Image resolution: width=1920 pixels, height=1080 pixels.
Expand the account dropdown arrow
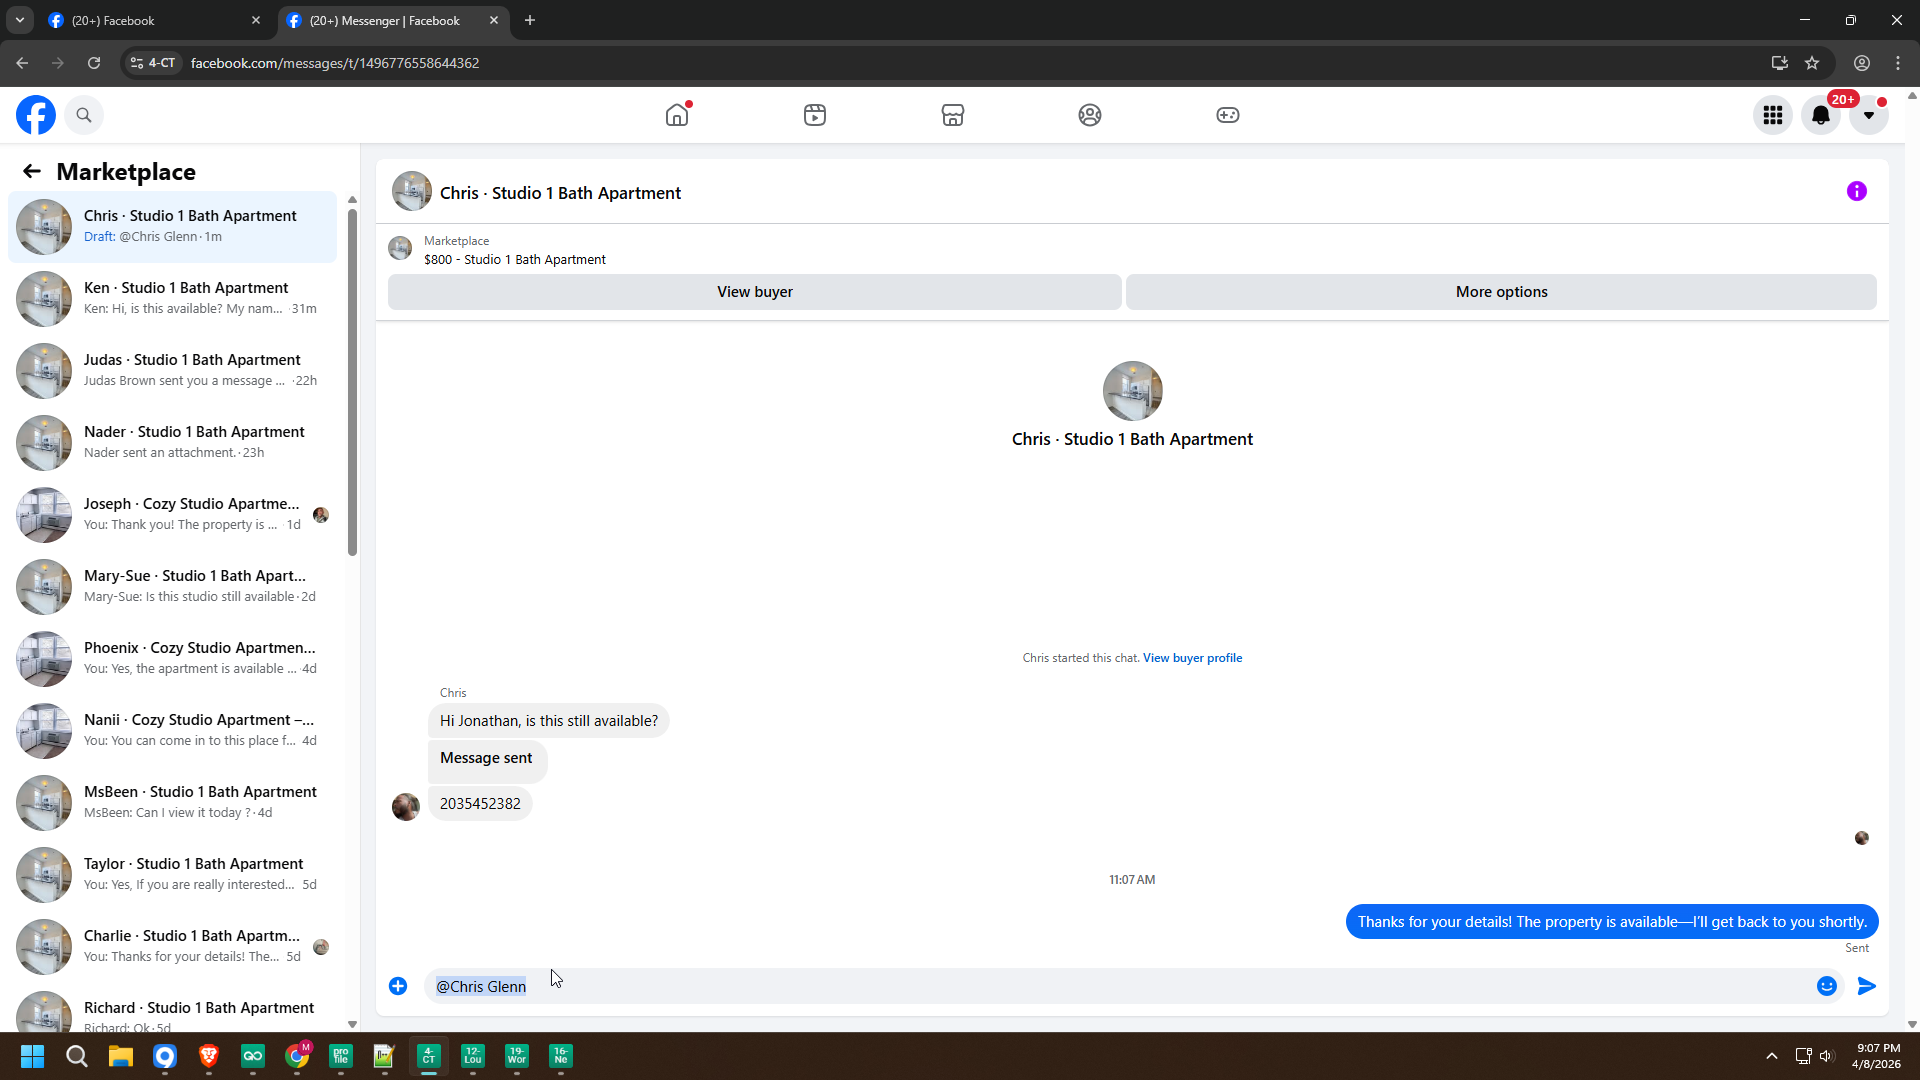pyautogui.click(x=1868, y=115)
